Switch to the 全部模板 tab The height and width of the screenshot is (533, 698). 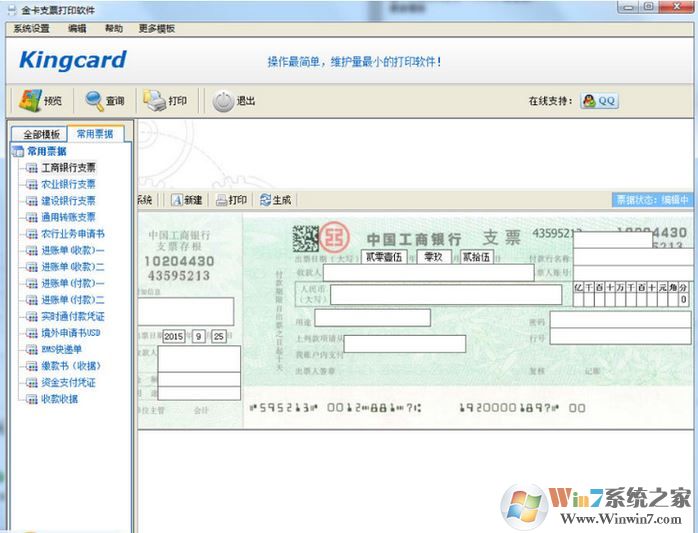click(x=40, y=134)
